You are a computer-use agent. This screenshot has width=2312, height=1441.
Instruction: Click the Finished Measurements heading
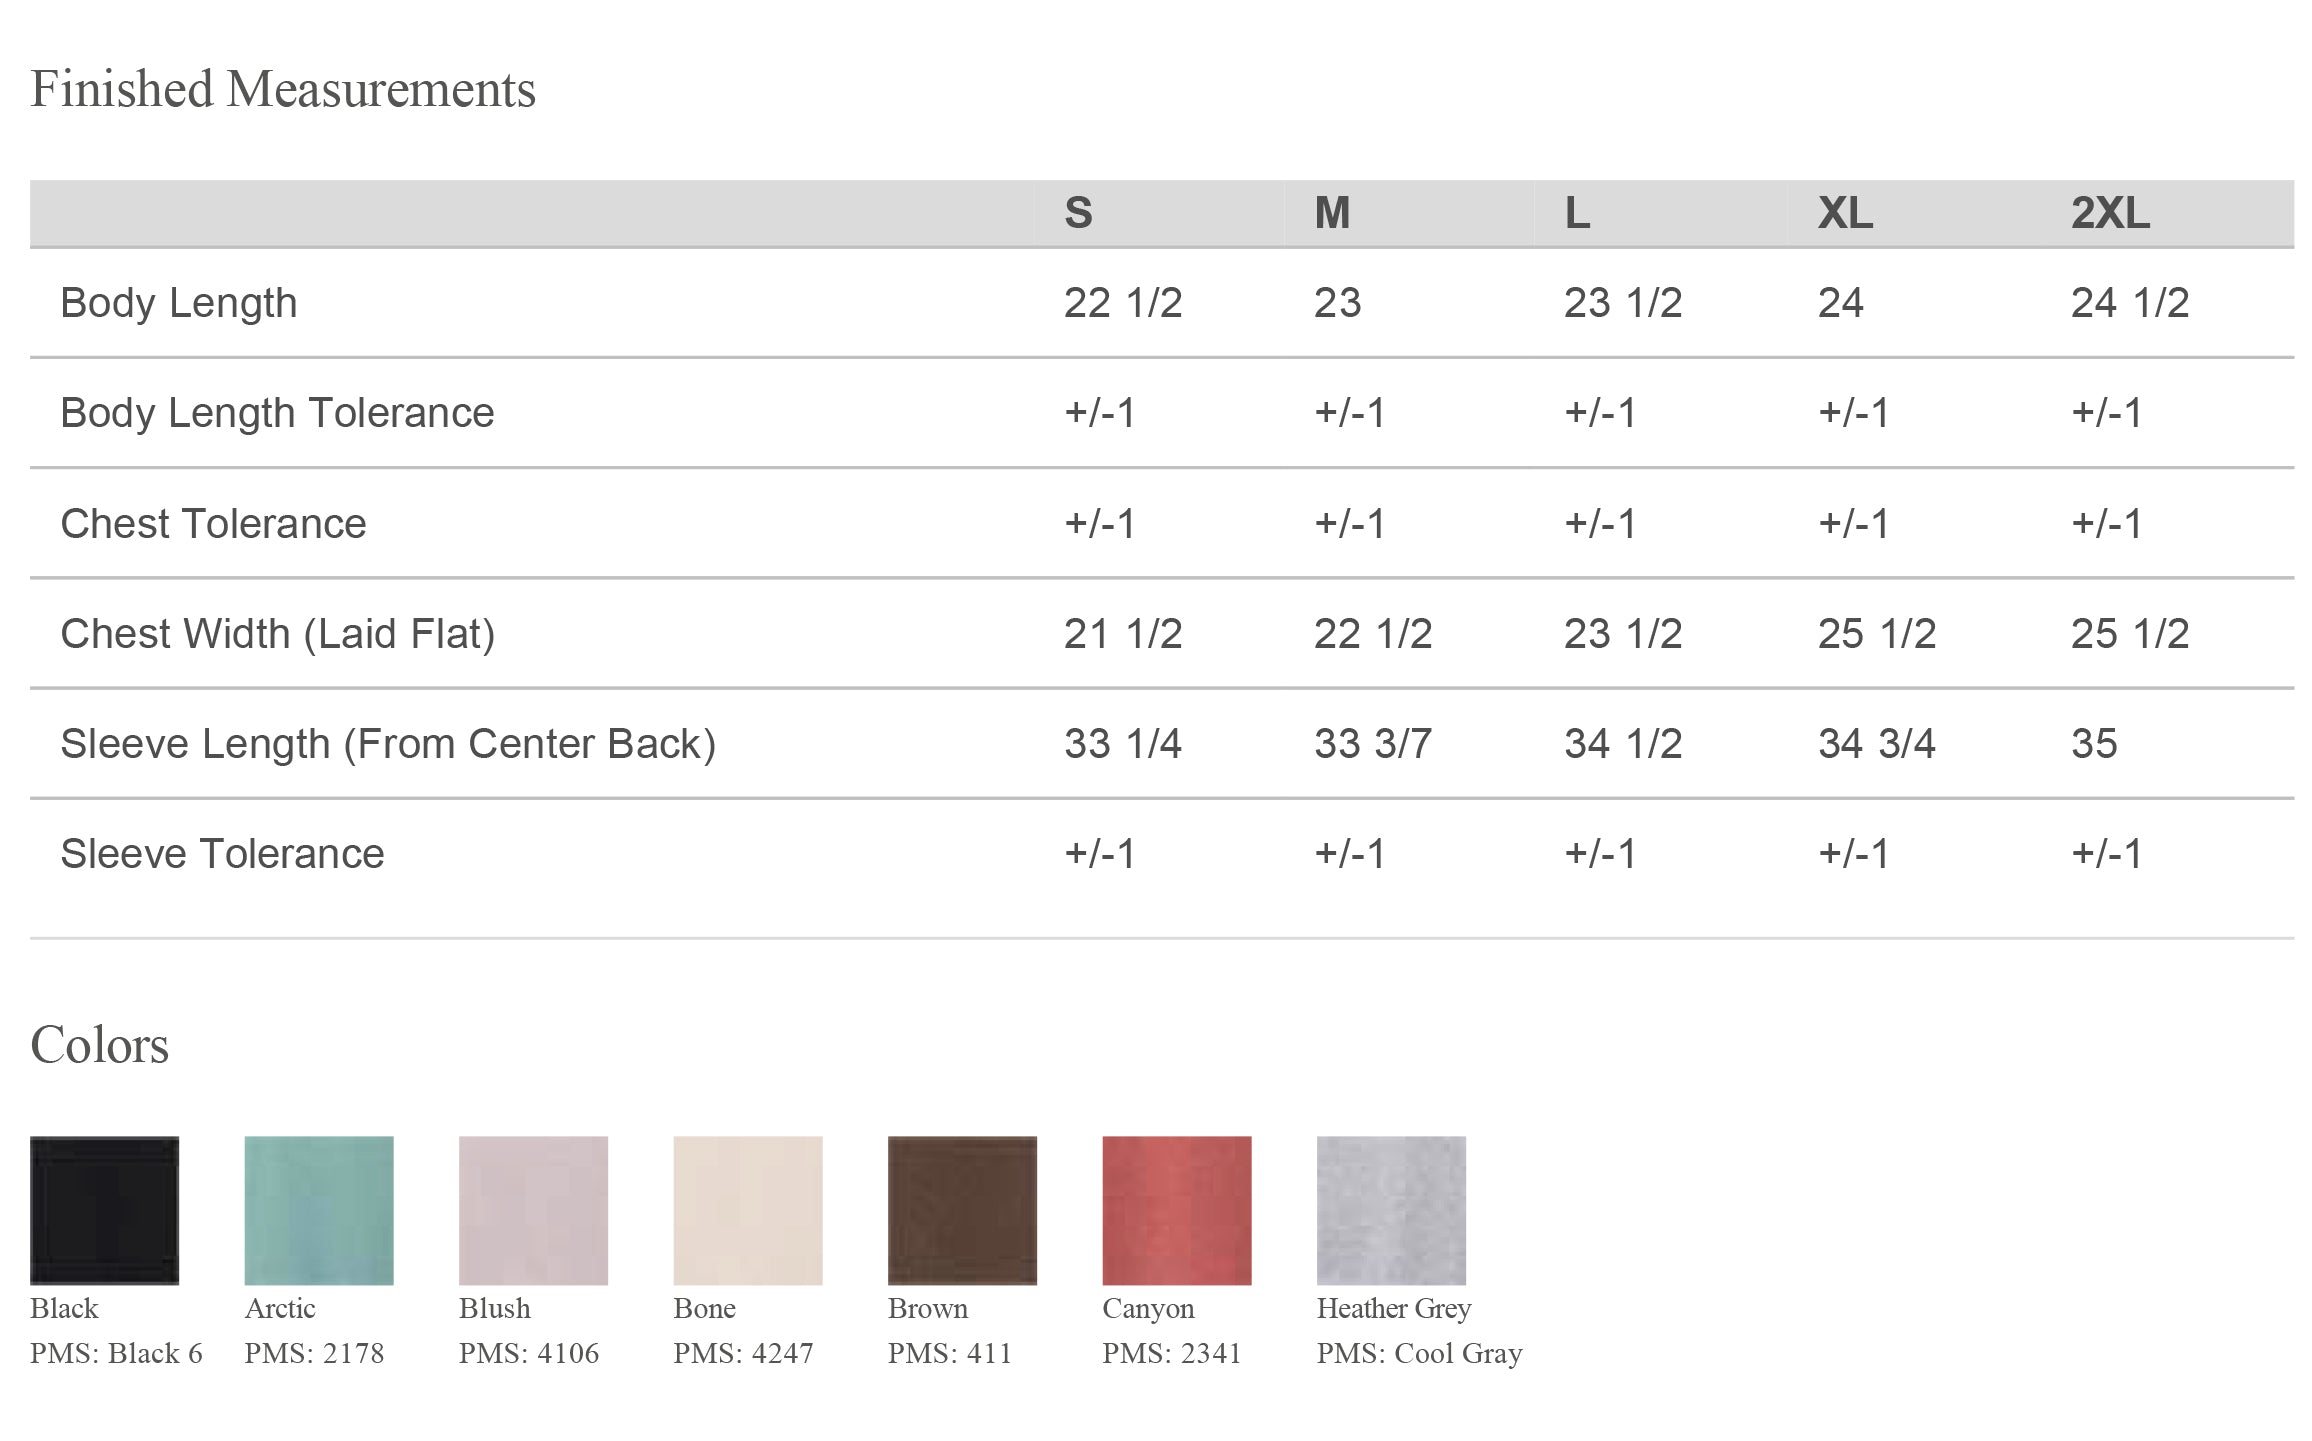click(283, 89)
